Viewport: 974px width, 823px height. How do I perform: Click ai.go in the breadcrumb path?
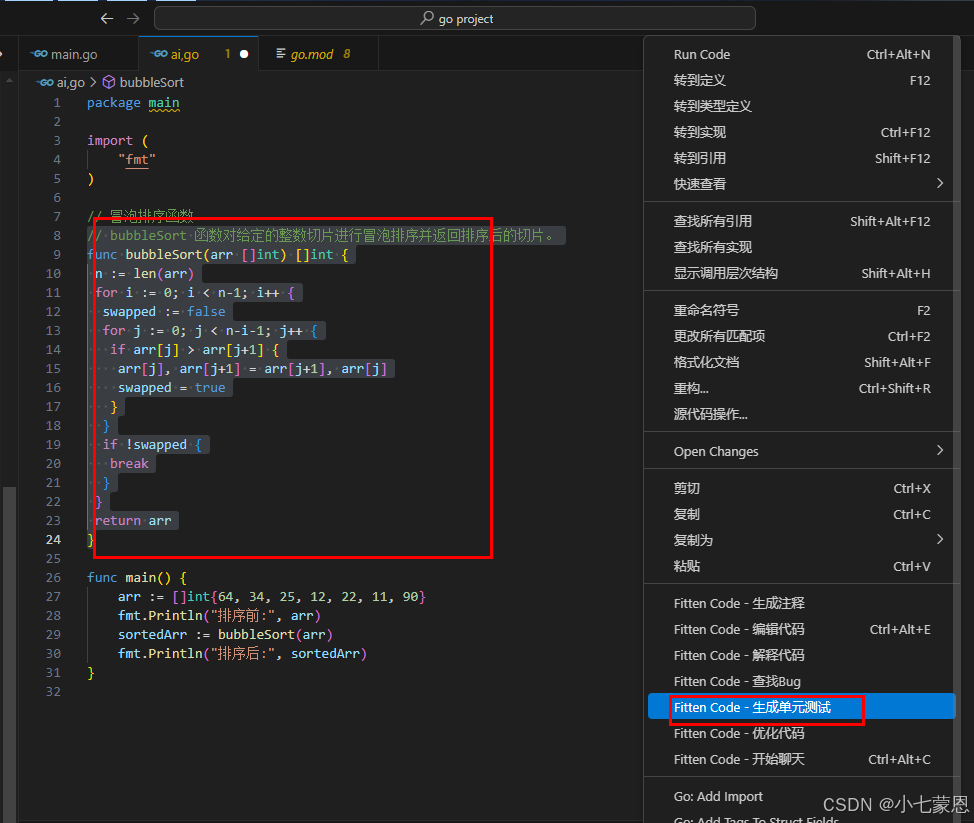[x=70, y=83]
